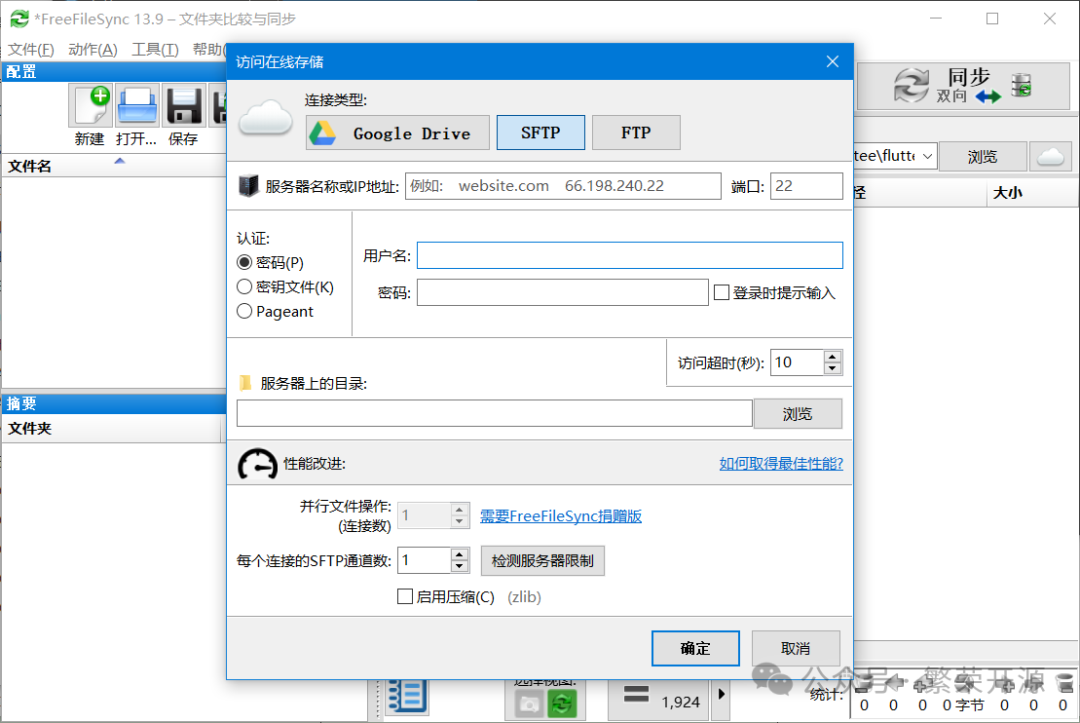Increase SFTP channels per connection
The height and width of the screenshot is (723, 1080).
459,554
